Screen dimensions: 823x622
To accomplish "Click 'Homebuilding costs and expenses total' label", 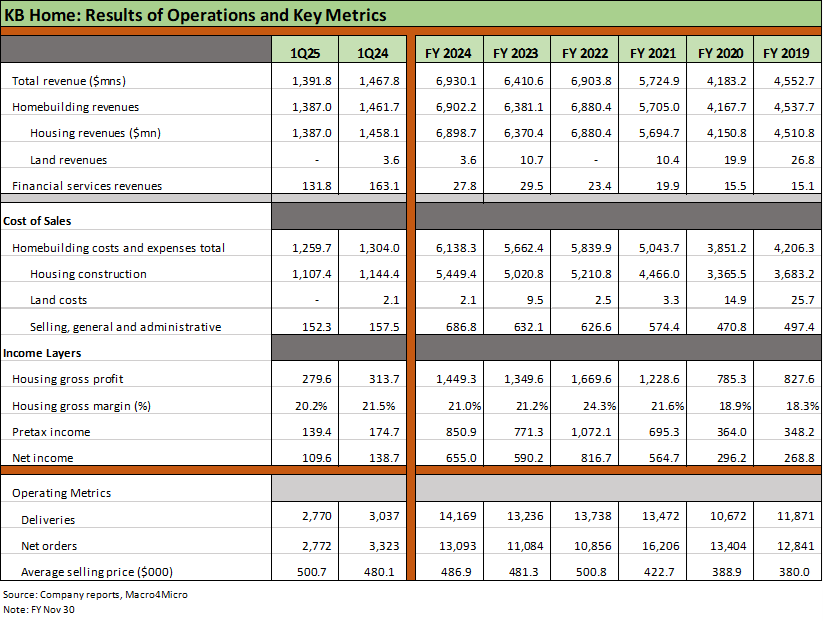I will click(119, 248).
